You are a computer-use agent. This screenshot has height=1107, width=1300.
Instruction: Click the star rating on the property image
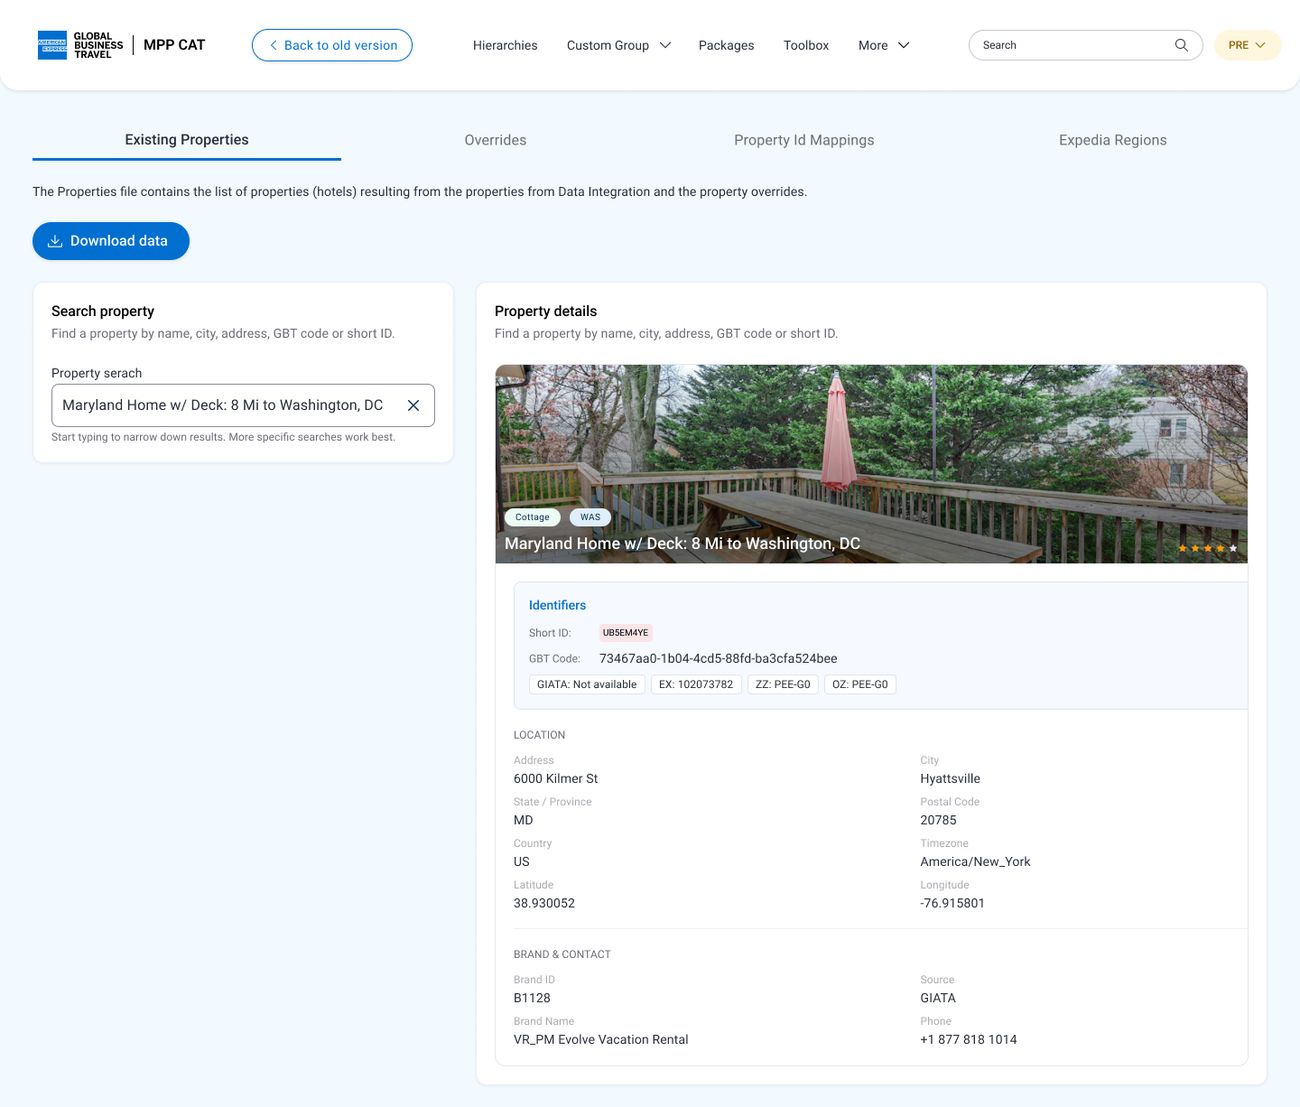[x=1208, y=548]
